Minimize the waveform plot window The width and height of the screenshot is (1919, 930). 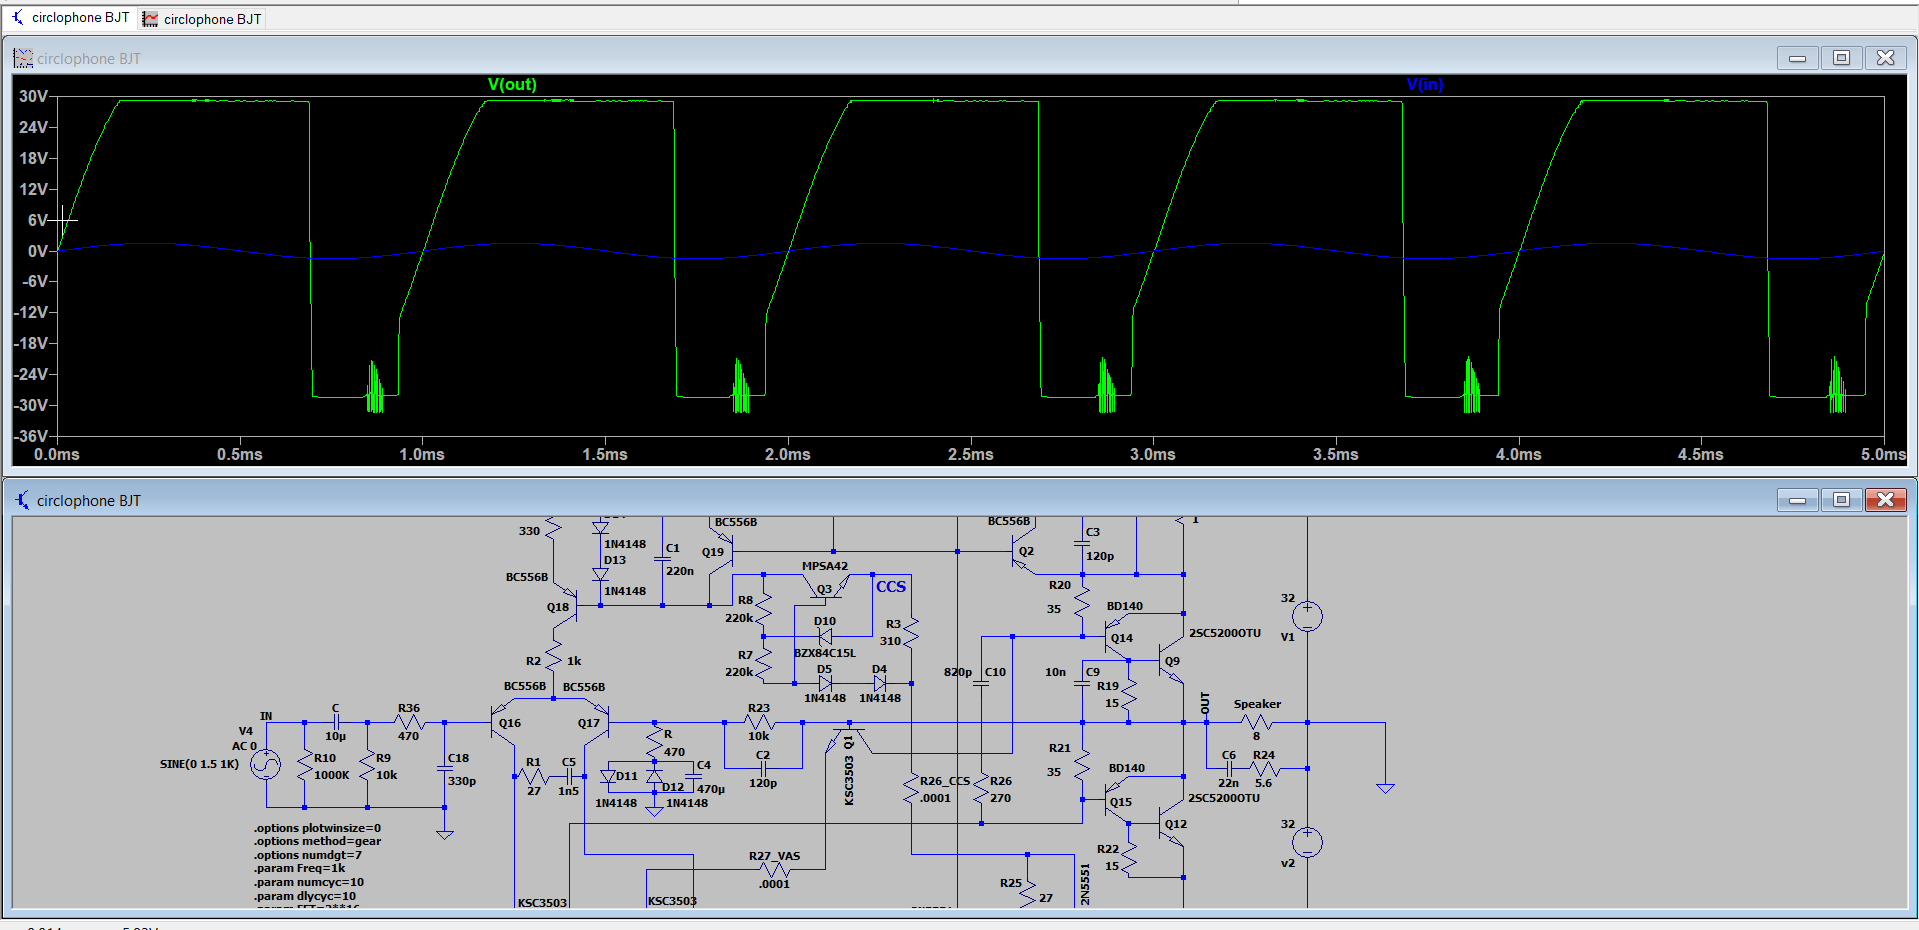point(1797,58)
